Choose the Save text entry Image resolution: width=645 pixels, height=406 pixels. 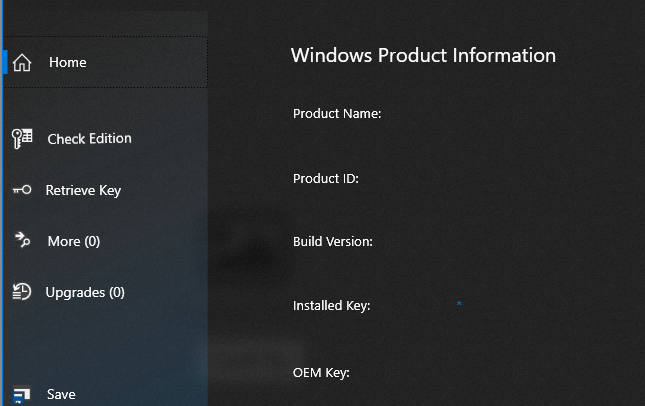tap(61, 395)
